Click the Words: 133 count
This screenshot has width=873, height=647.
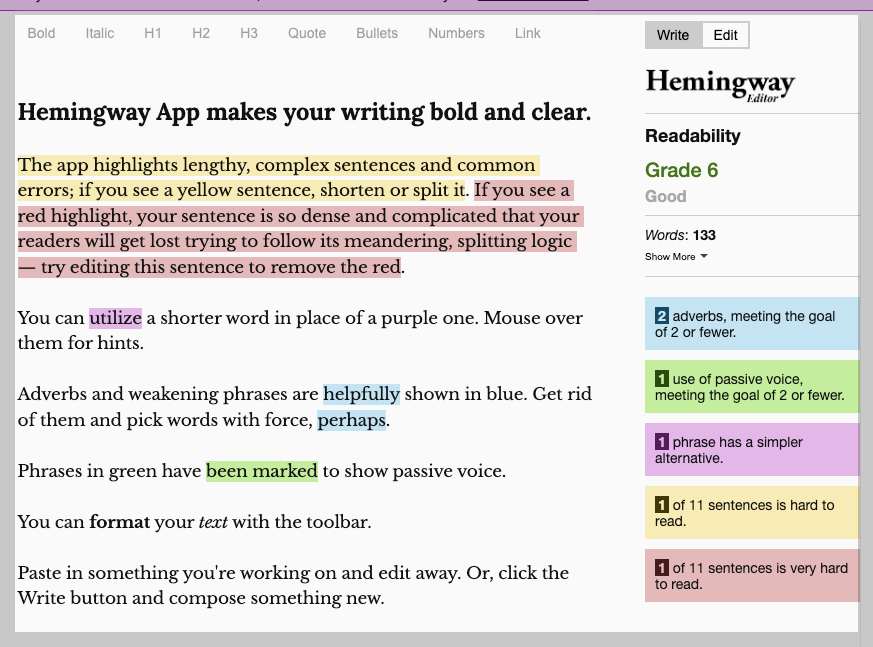(680, 235)
